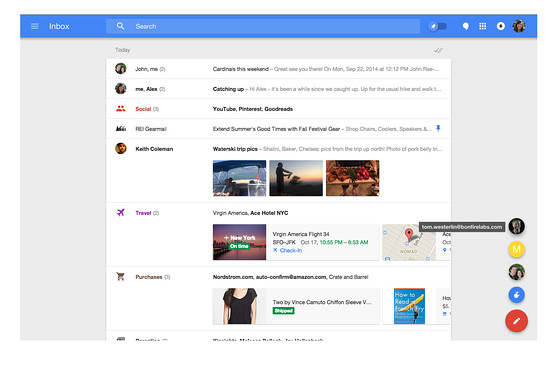Viewport: 553px width, 369px height.
Task: Open YouTube, Pinterest, Goodreads bundle summary
Action: 253,109
